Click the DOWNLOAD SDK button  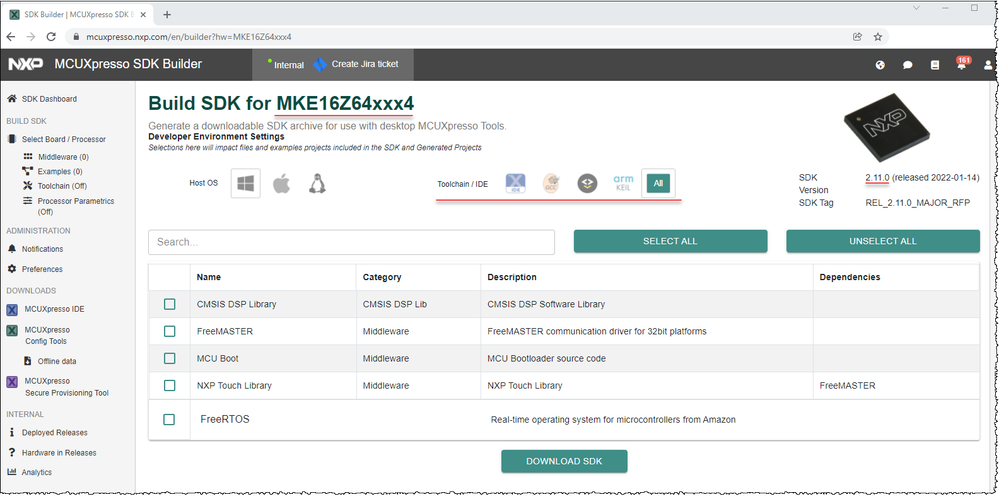tap(564, 462)
